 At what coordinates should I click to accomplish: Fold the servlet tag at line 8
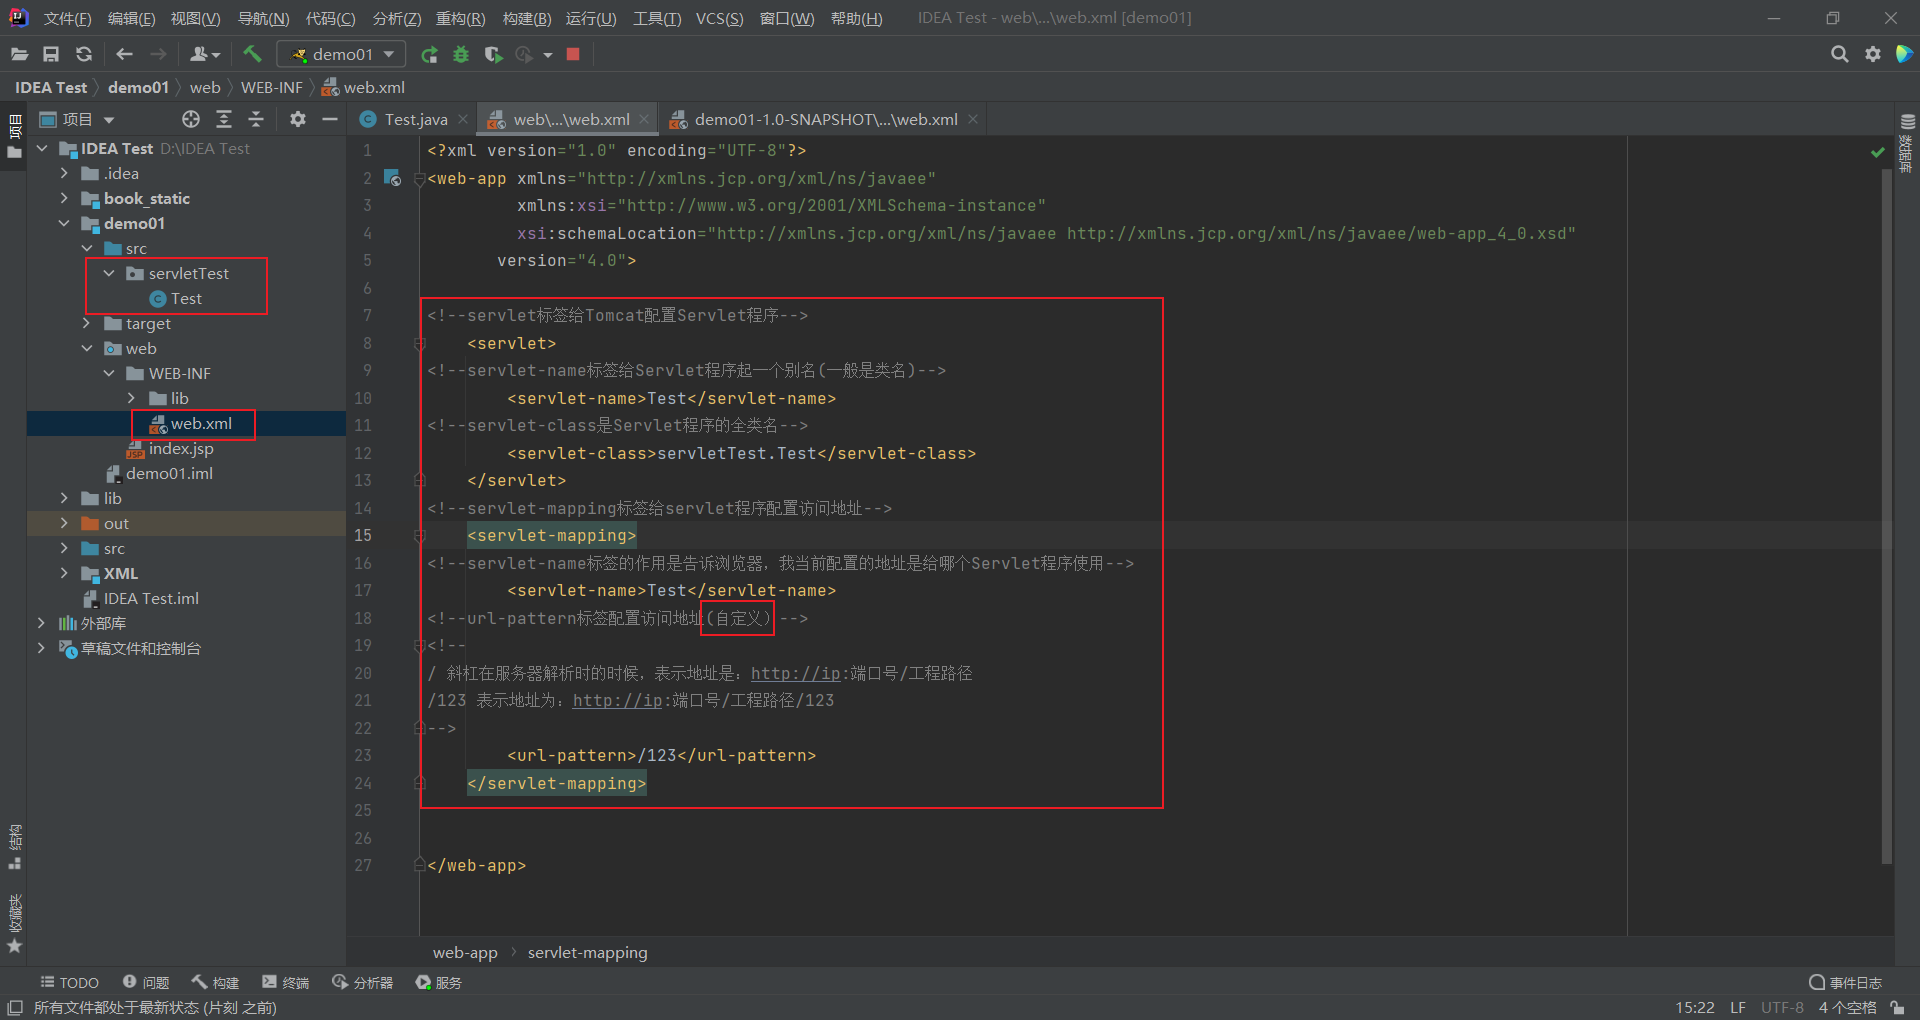[420, 343]
